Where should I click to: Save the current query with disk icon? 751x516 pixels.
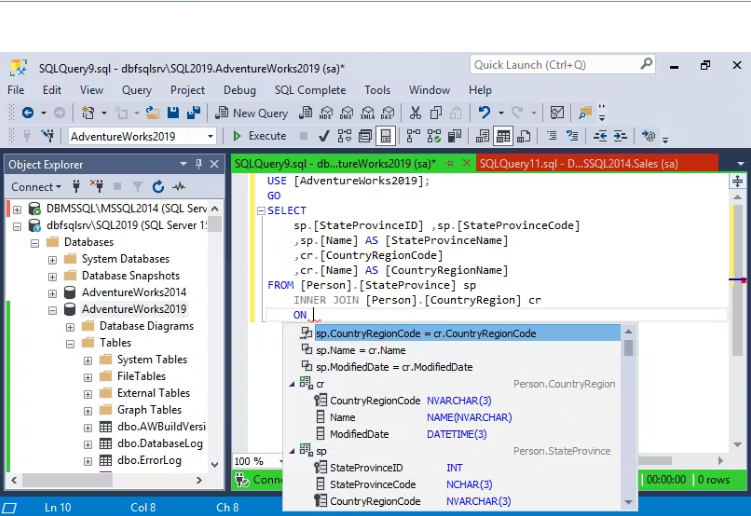pos(173,113)
